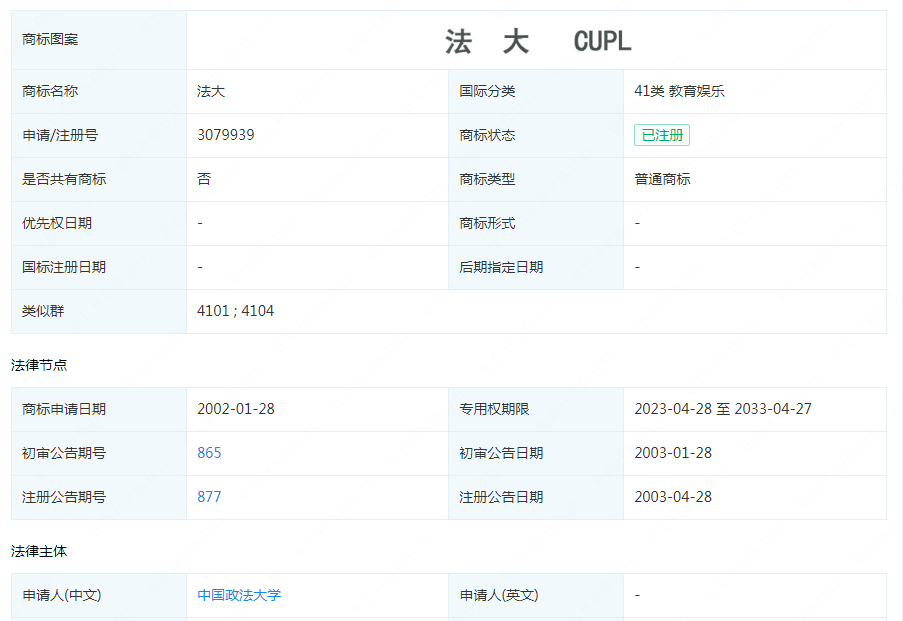This screenshot has width=903, height=621.
Task: Click the 初审公告日期 label
Action: (501, 453)
